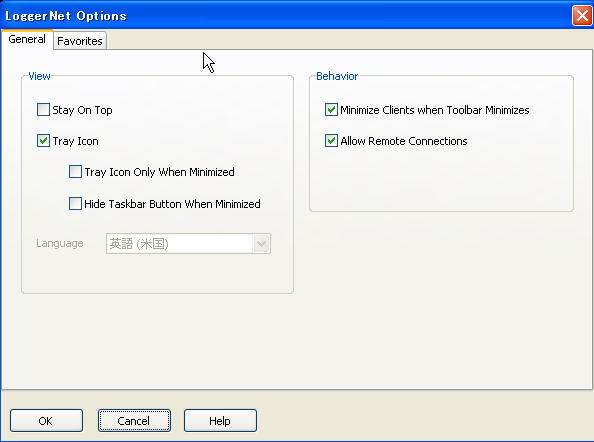Screen dimensions: 594x442
Task: Click the Allow Remote Connections label text
Action: pyautogui.click(x=404, y=141)
